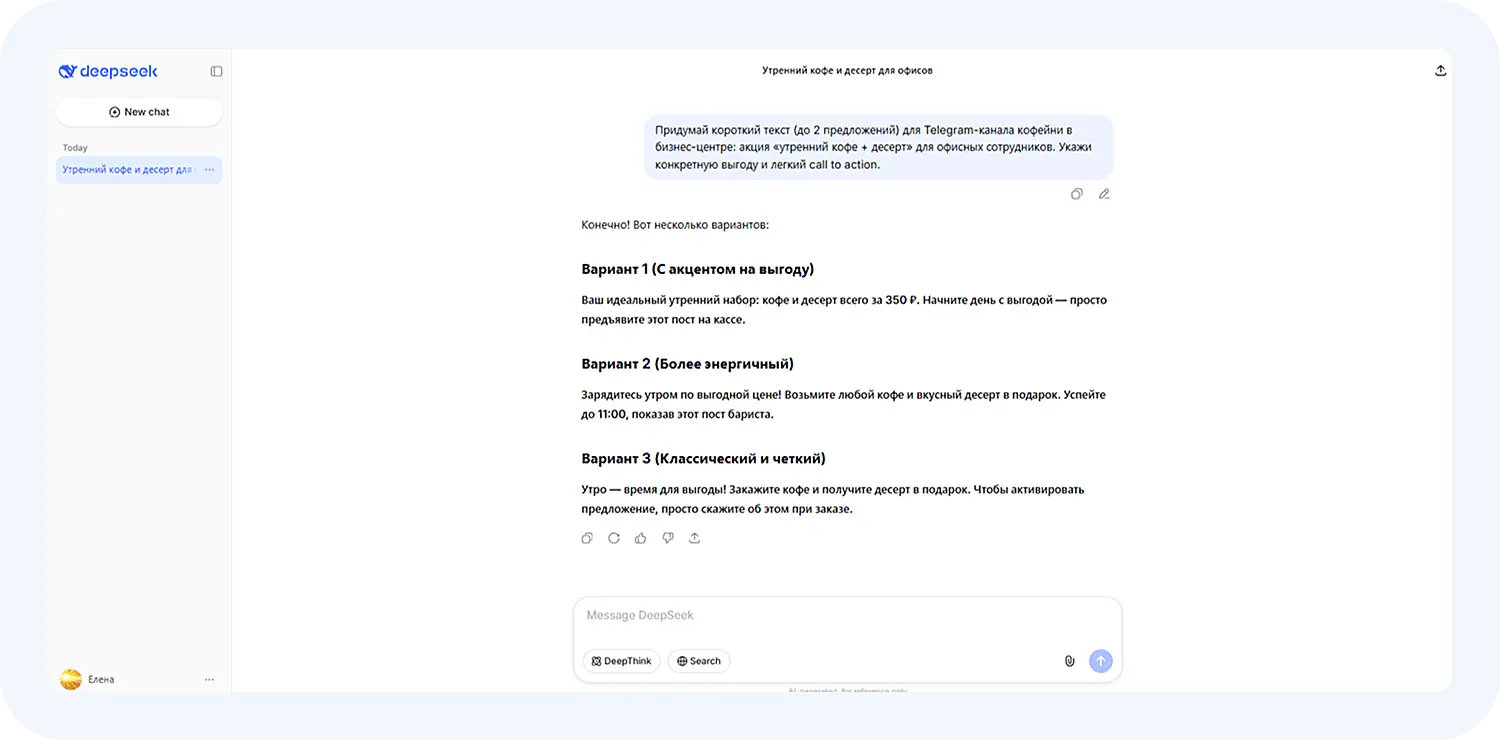Viewport: 1500px width, 740px height.
Task: Start a New chat
Action: (x=139, y=111)
